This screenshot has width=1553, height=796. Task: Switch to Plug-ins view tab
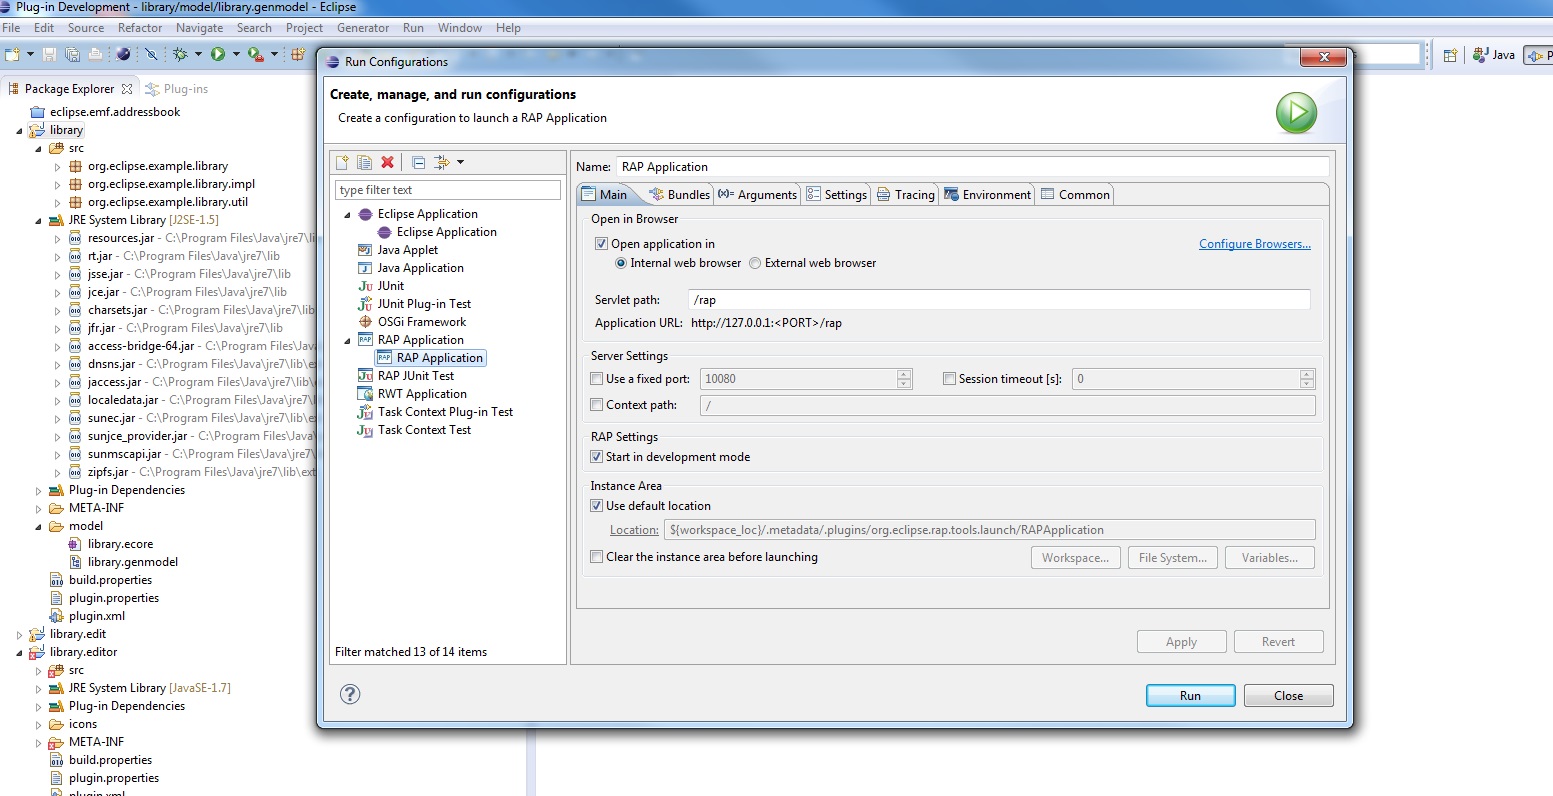click(x=177, y=89)
